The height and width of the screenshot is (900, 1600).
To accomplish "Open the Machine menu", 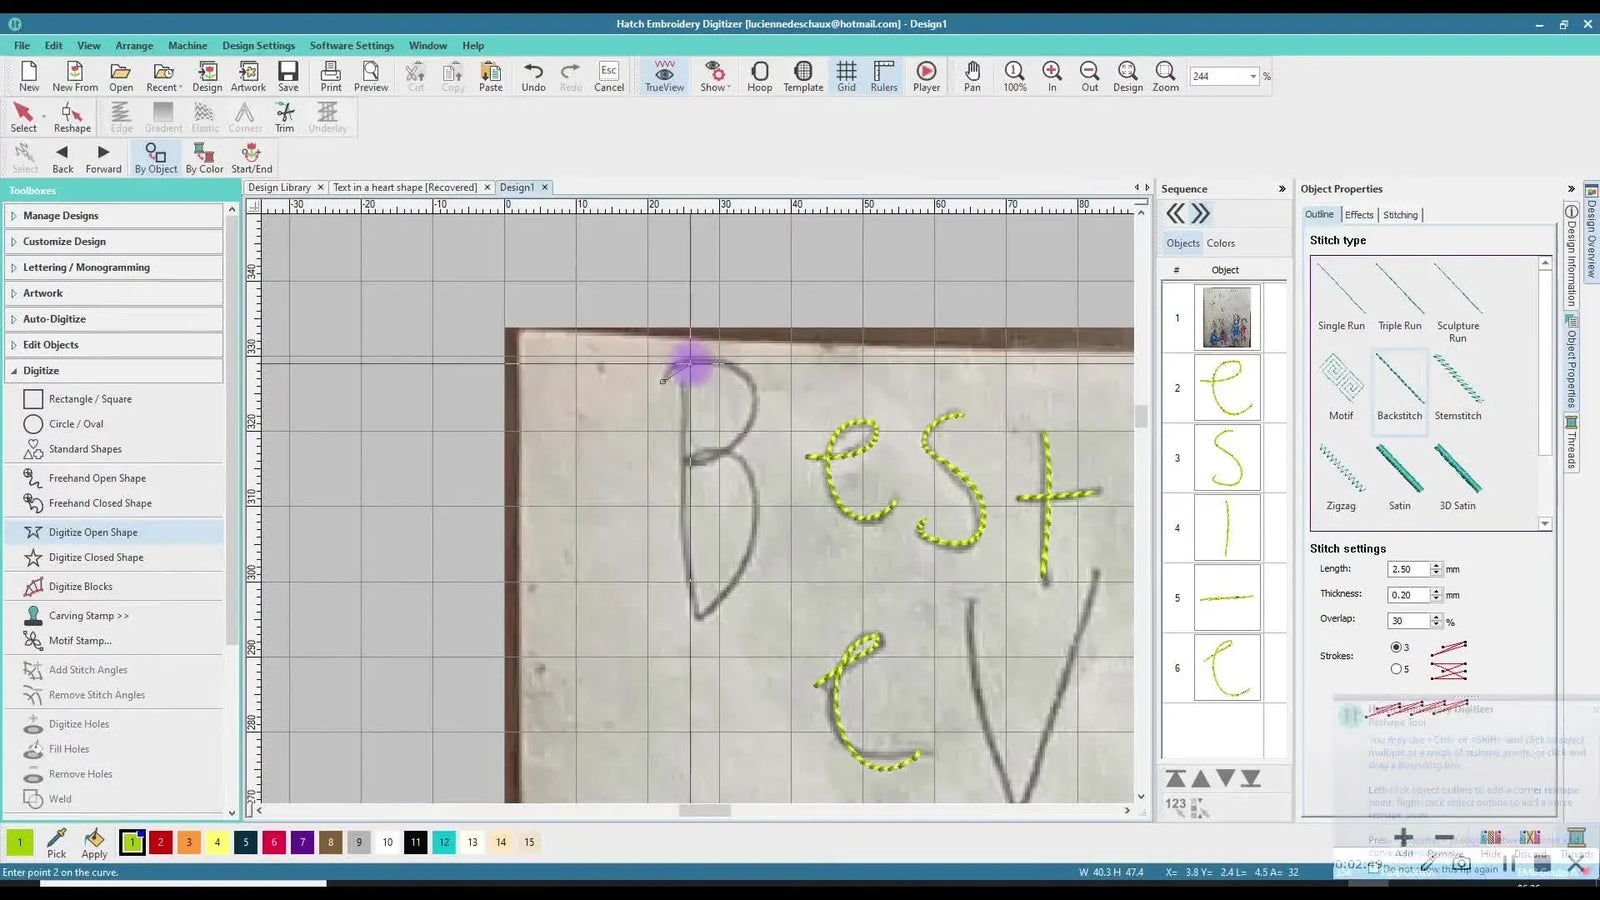I will 187,45.
